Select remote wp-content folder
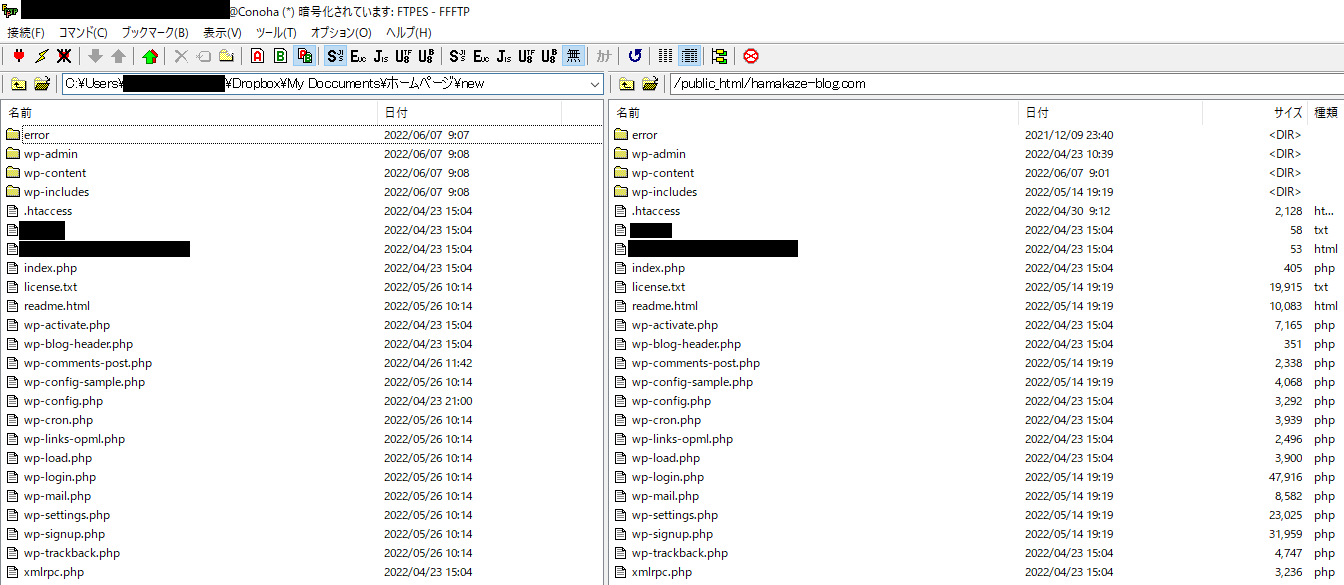The width and height of the screenshot is (1344, 585). click(662, 173)
